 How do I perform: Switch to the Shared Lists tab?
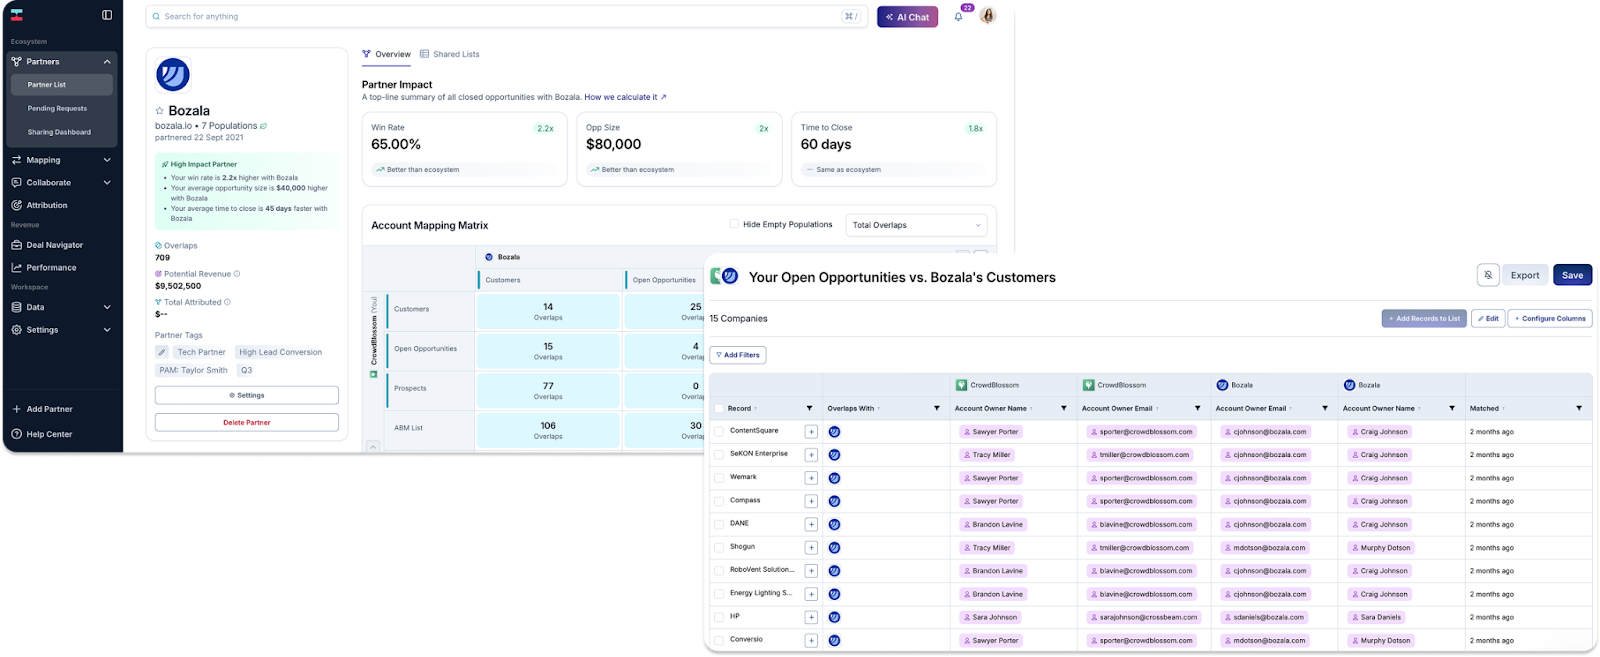point(450,54)
